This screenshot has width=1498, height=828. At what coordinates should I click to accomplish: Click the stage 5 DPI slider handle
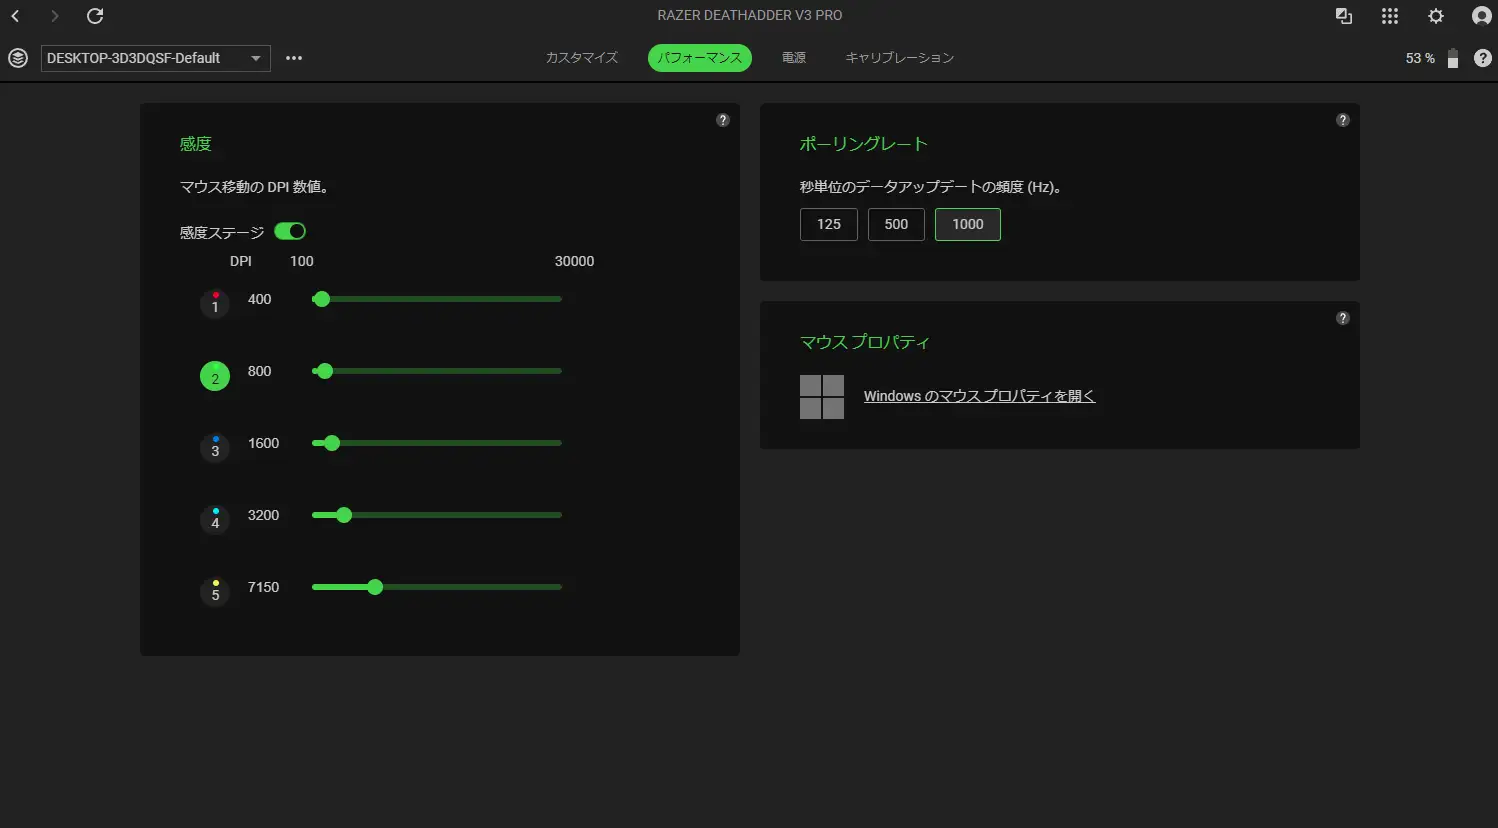(375, 587)
